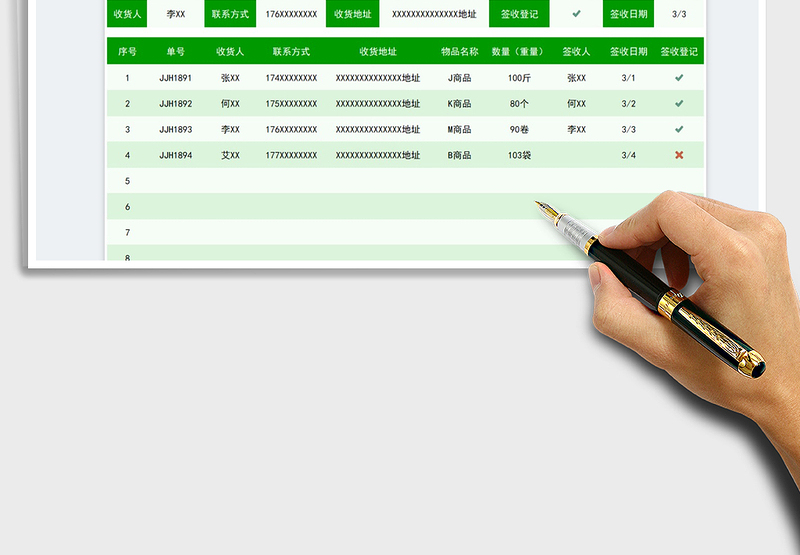Click the red X mark in row JJH1894
This screenshot has width=800, height=555.
click(679, 155)
